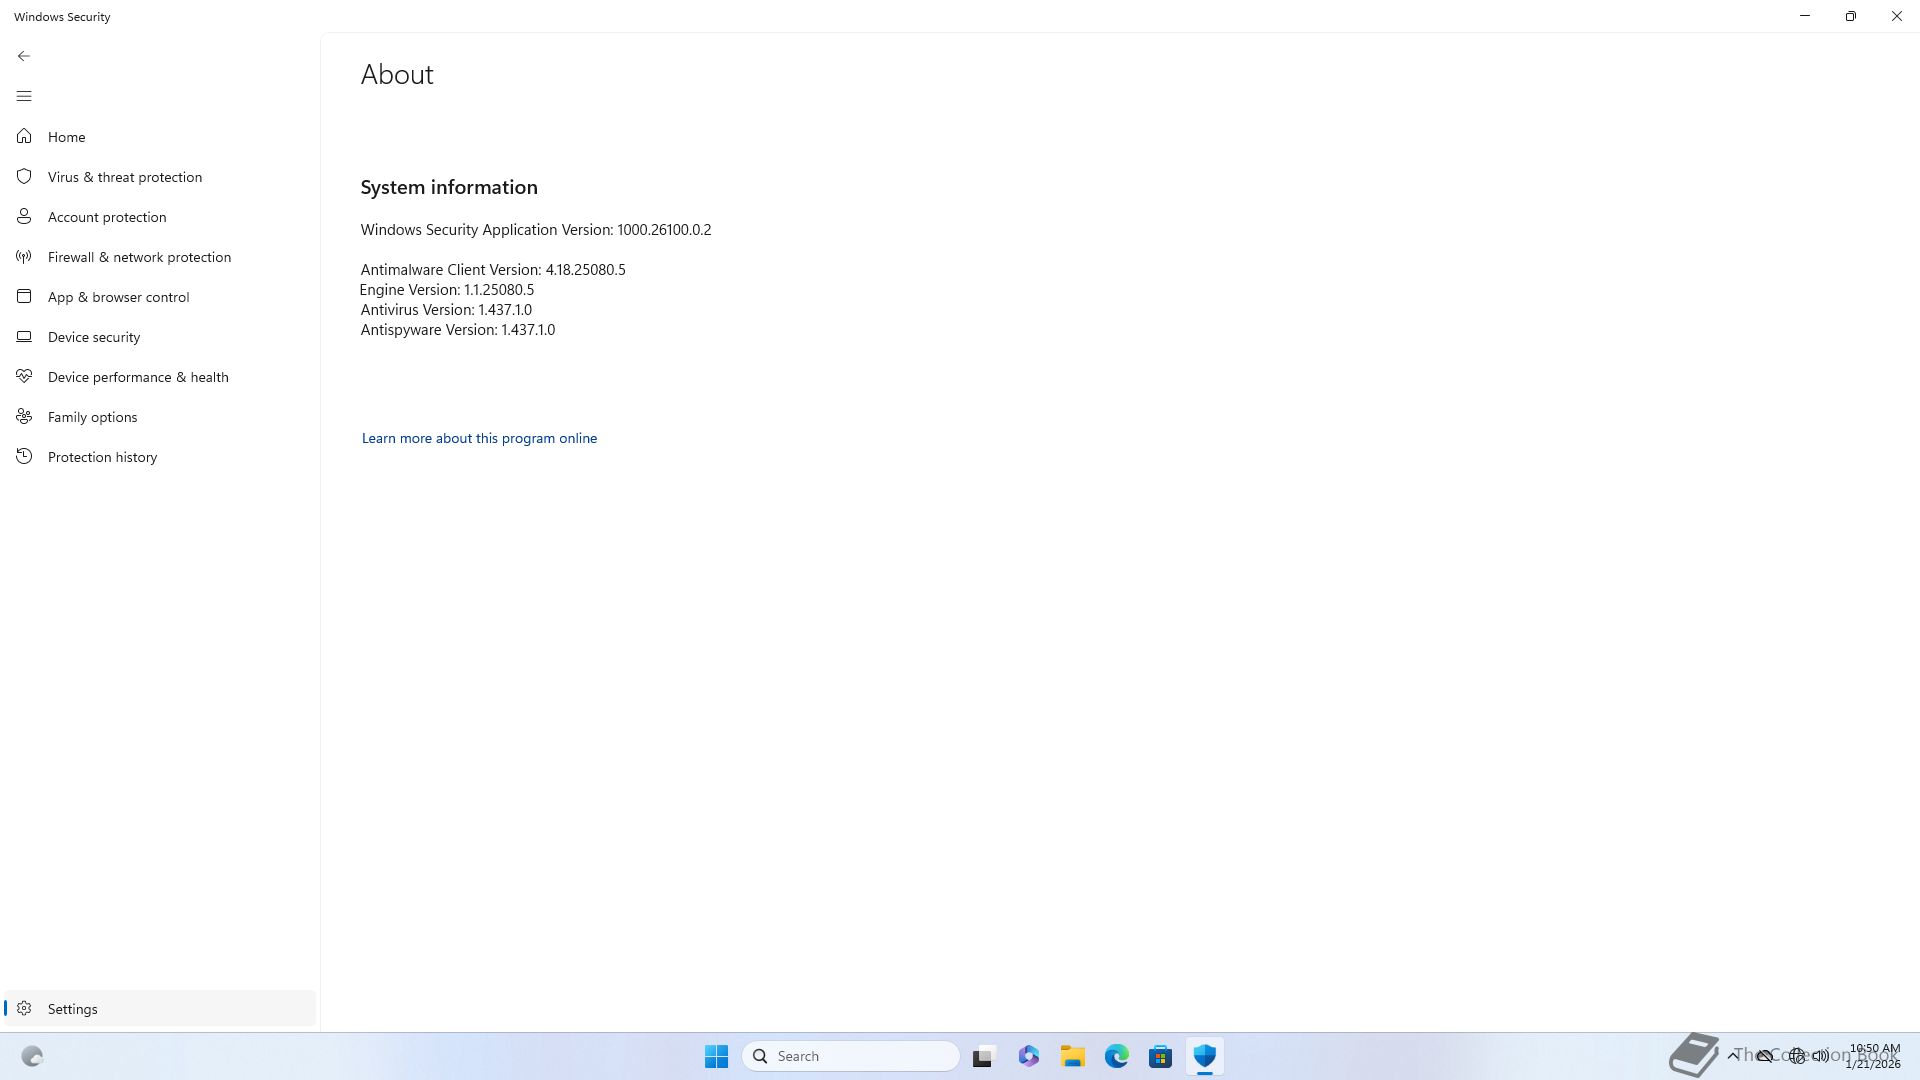Open Device security laptop icon
1920x1080 pixels.
click(x=24, y=336)
